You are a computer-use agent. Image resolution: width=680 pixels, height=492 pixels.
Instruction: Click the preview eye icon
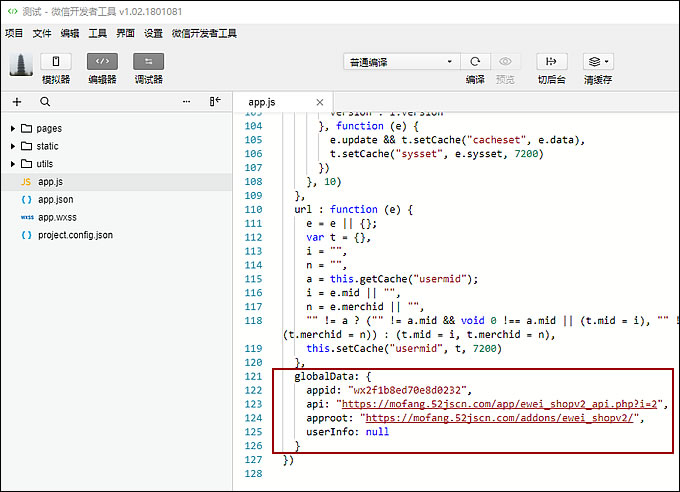point(506,62)
